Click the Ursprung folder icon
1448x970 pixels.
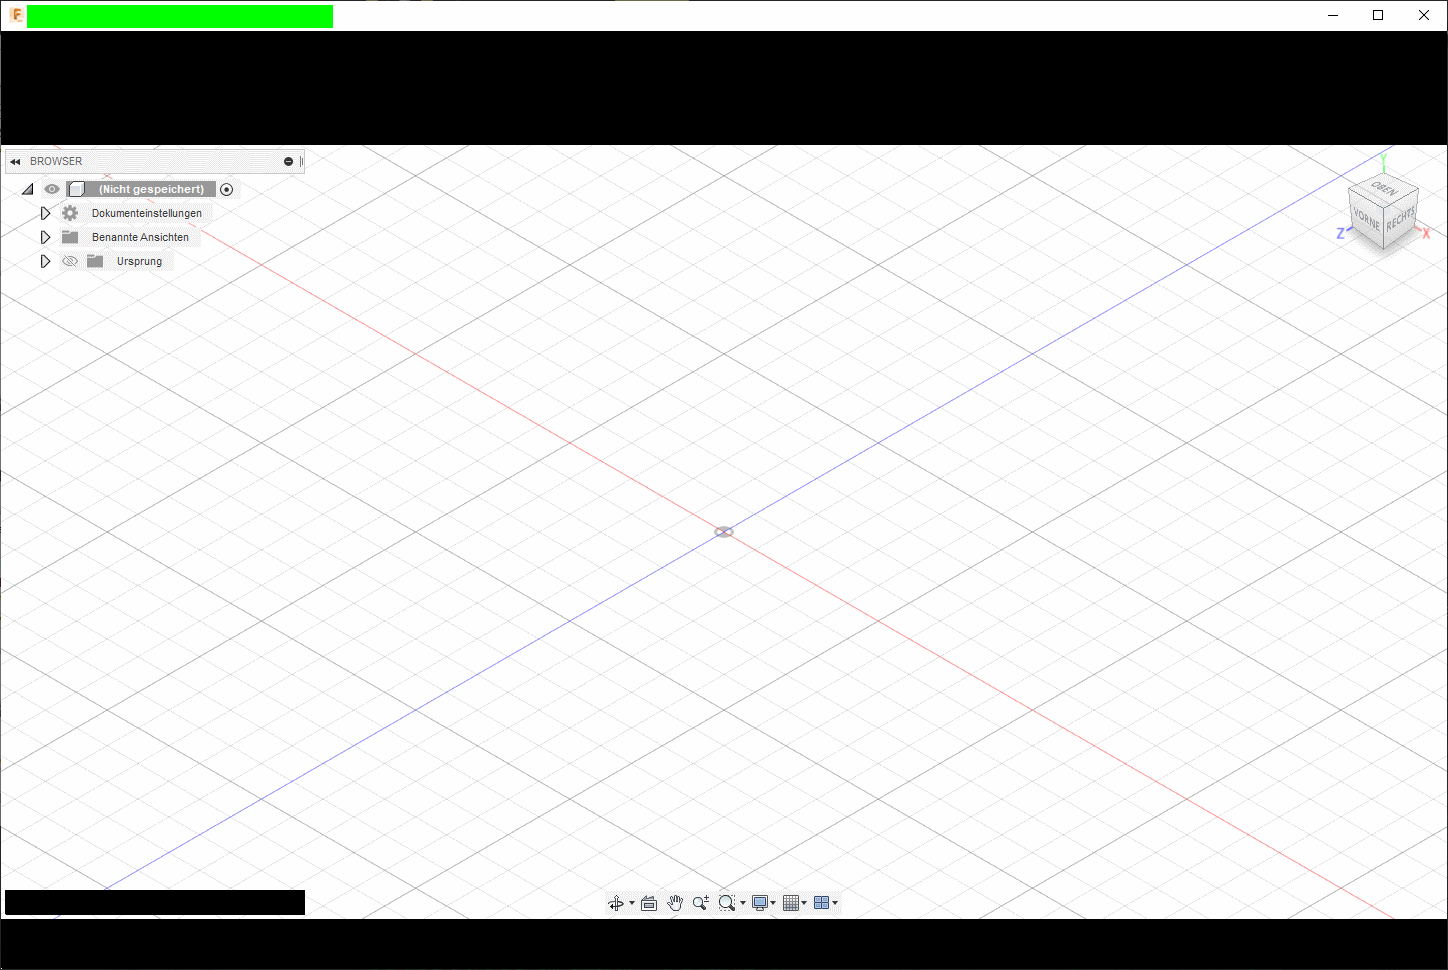click(x=95, y=261)
